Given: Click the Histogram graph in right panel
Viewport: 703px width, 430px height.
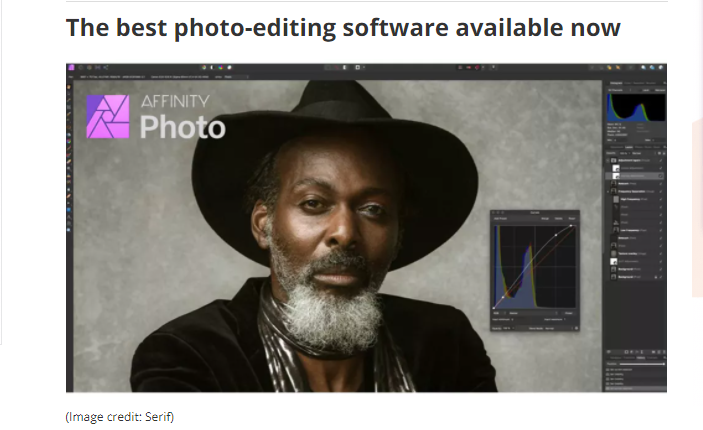Looking at the screenshot, I should (x=632, y=104).
